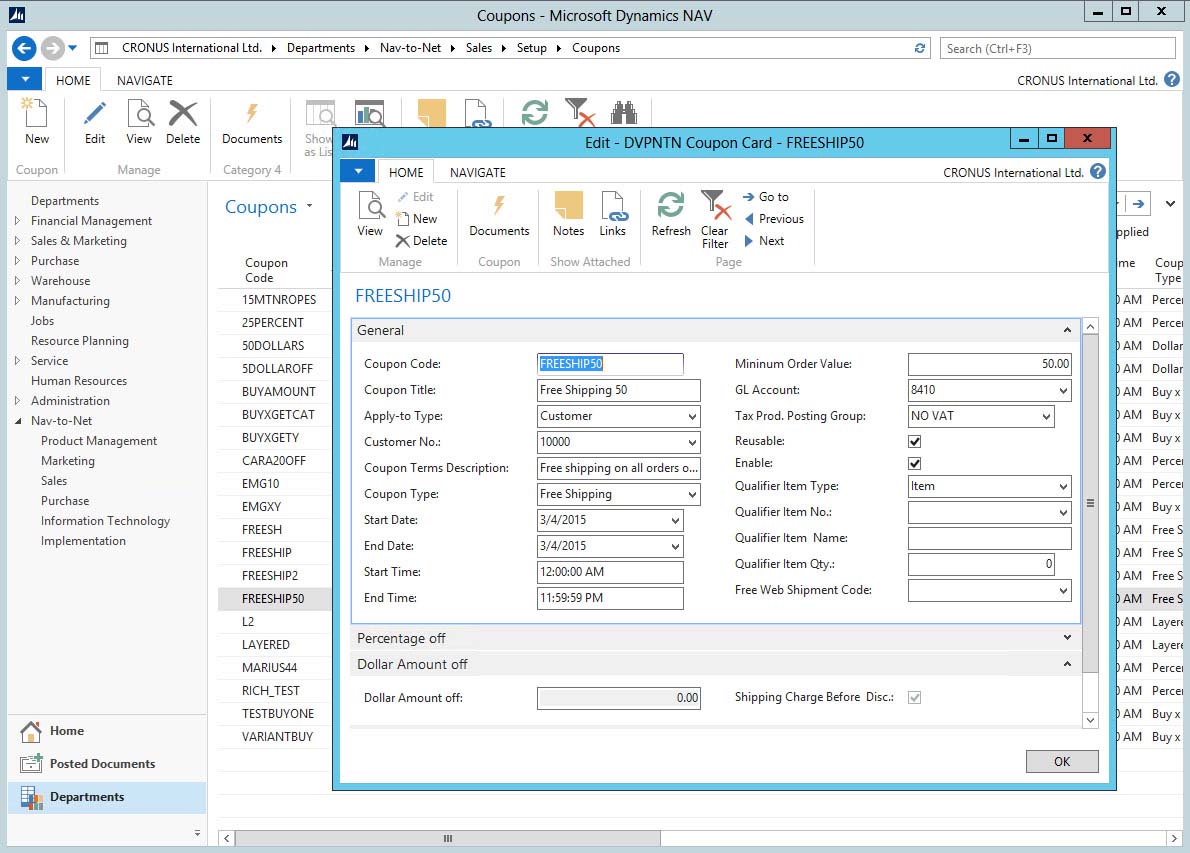
Task: Click into the Search (Ctrl+F3) field
Action: click(x=1056, y=47)
